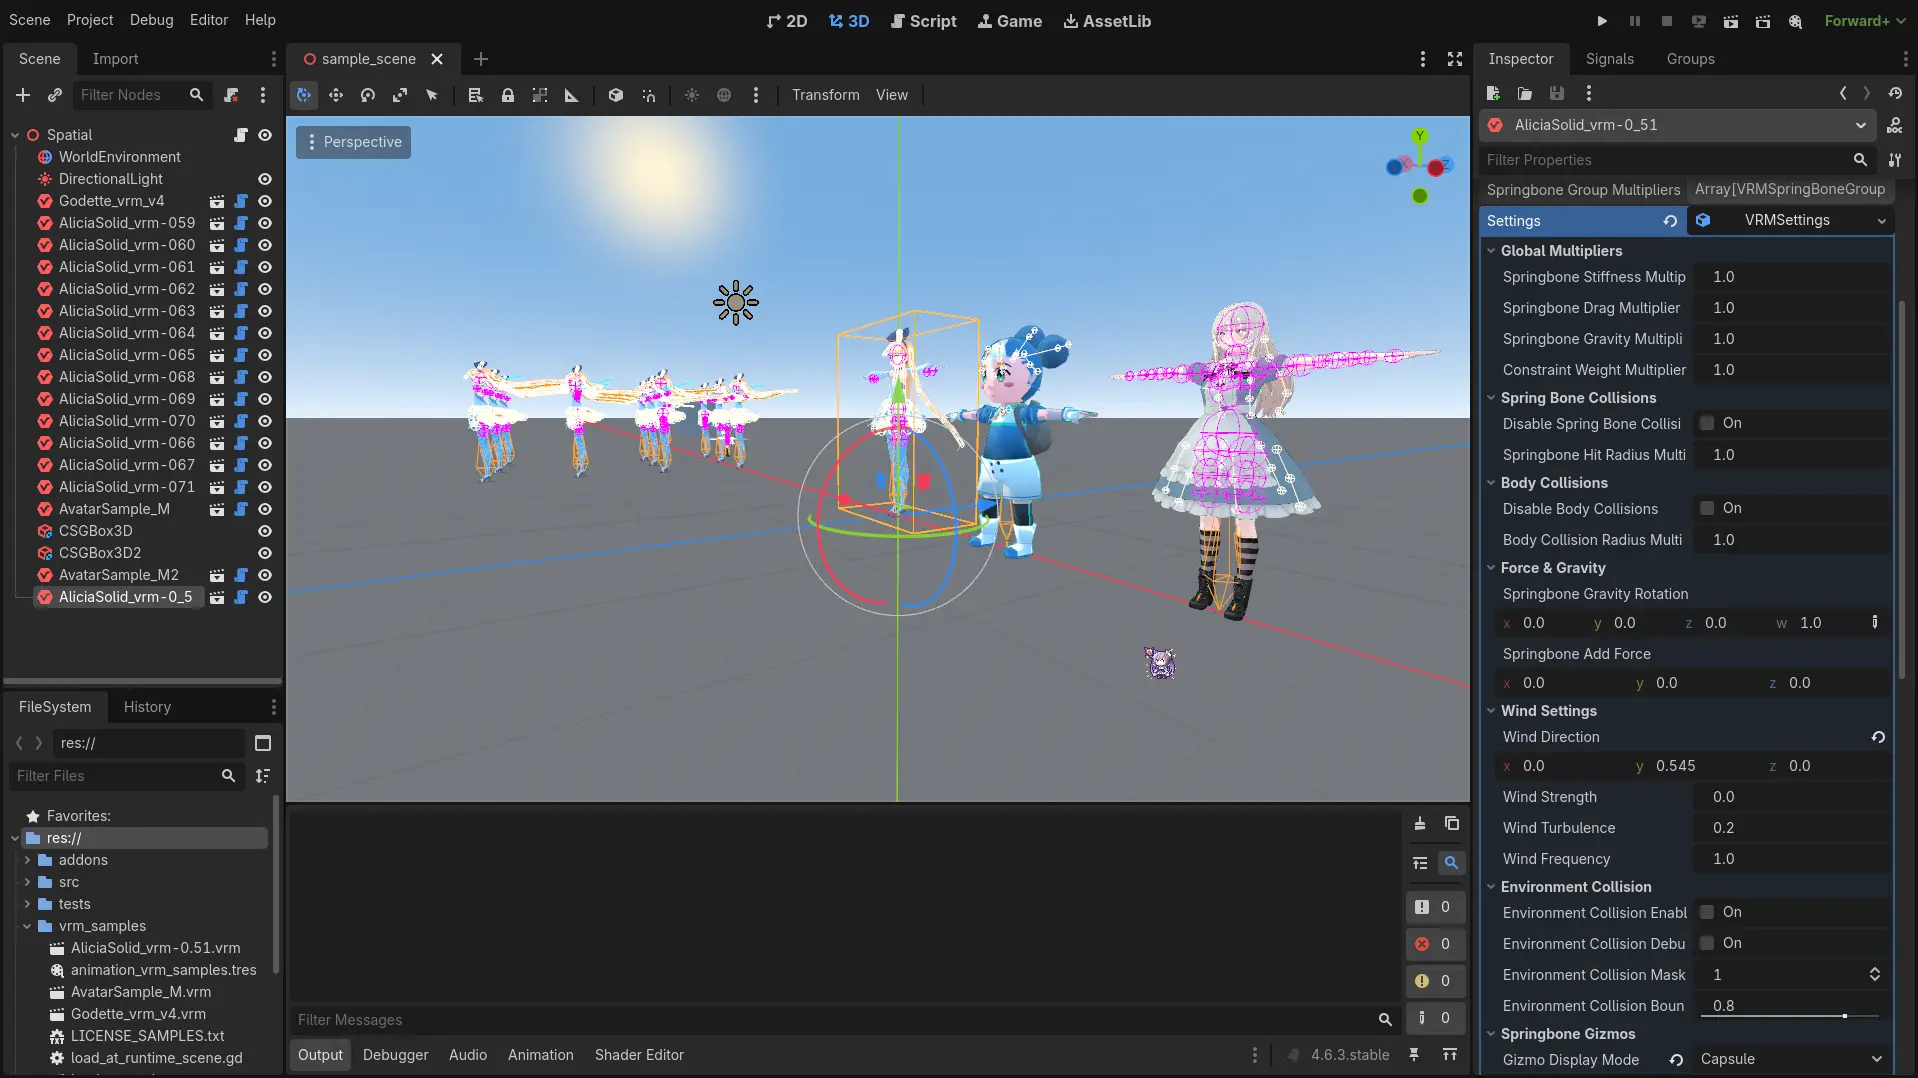
Task: Sort files icon in FileSystem
Action: tap(263, 776)
